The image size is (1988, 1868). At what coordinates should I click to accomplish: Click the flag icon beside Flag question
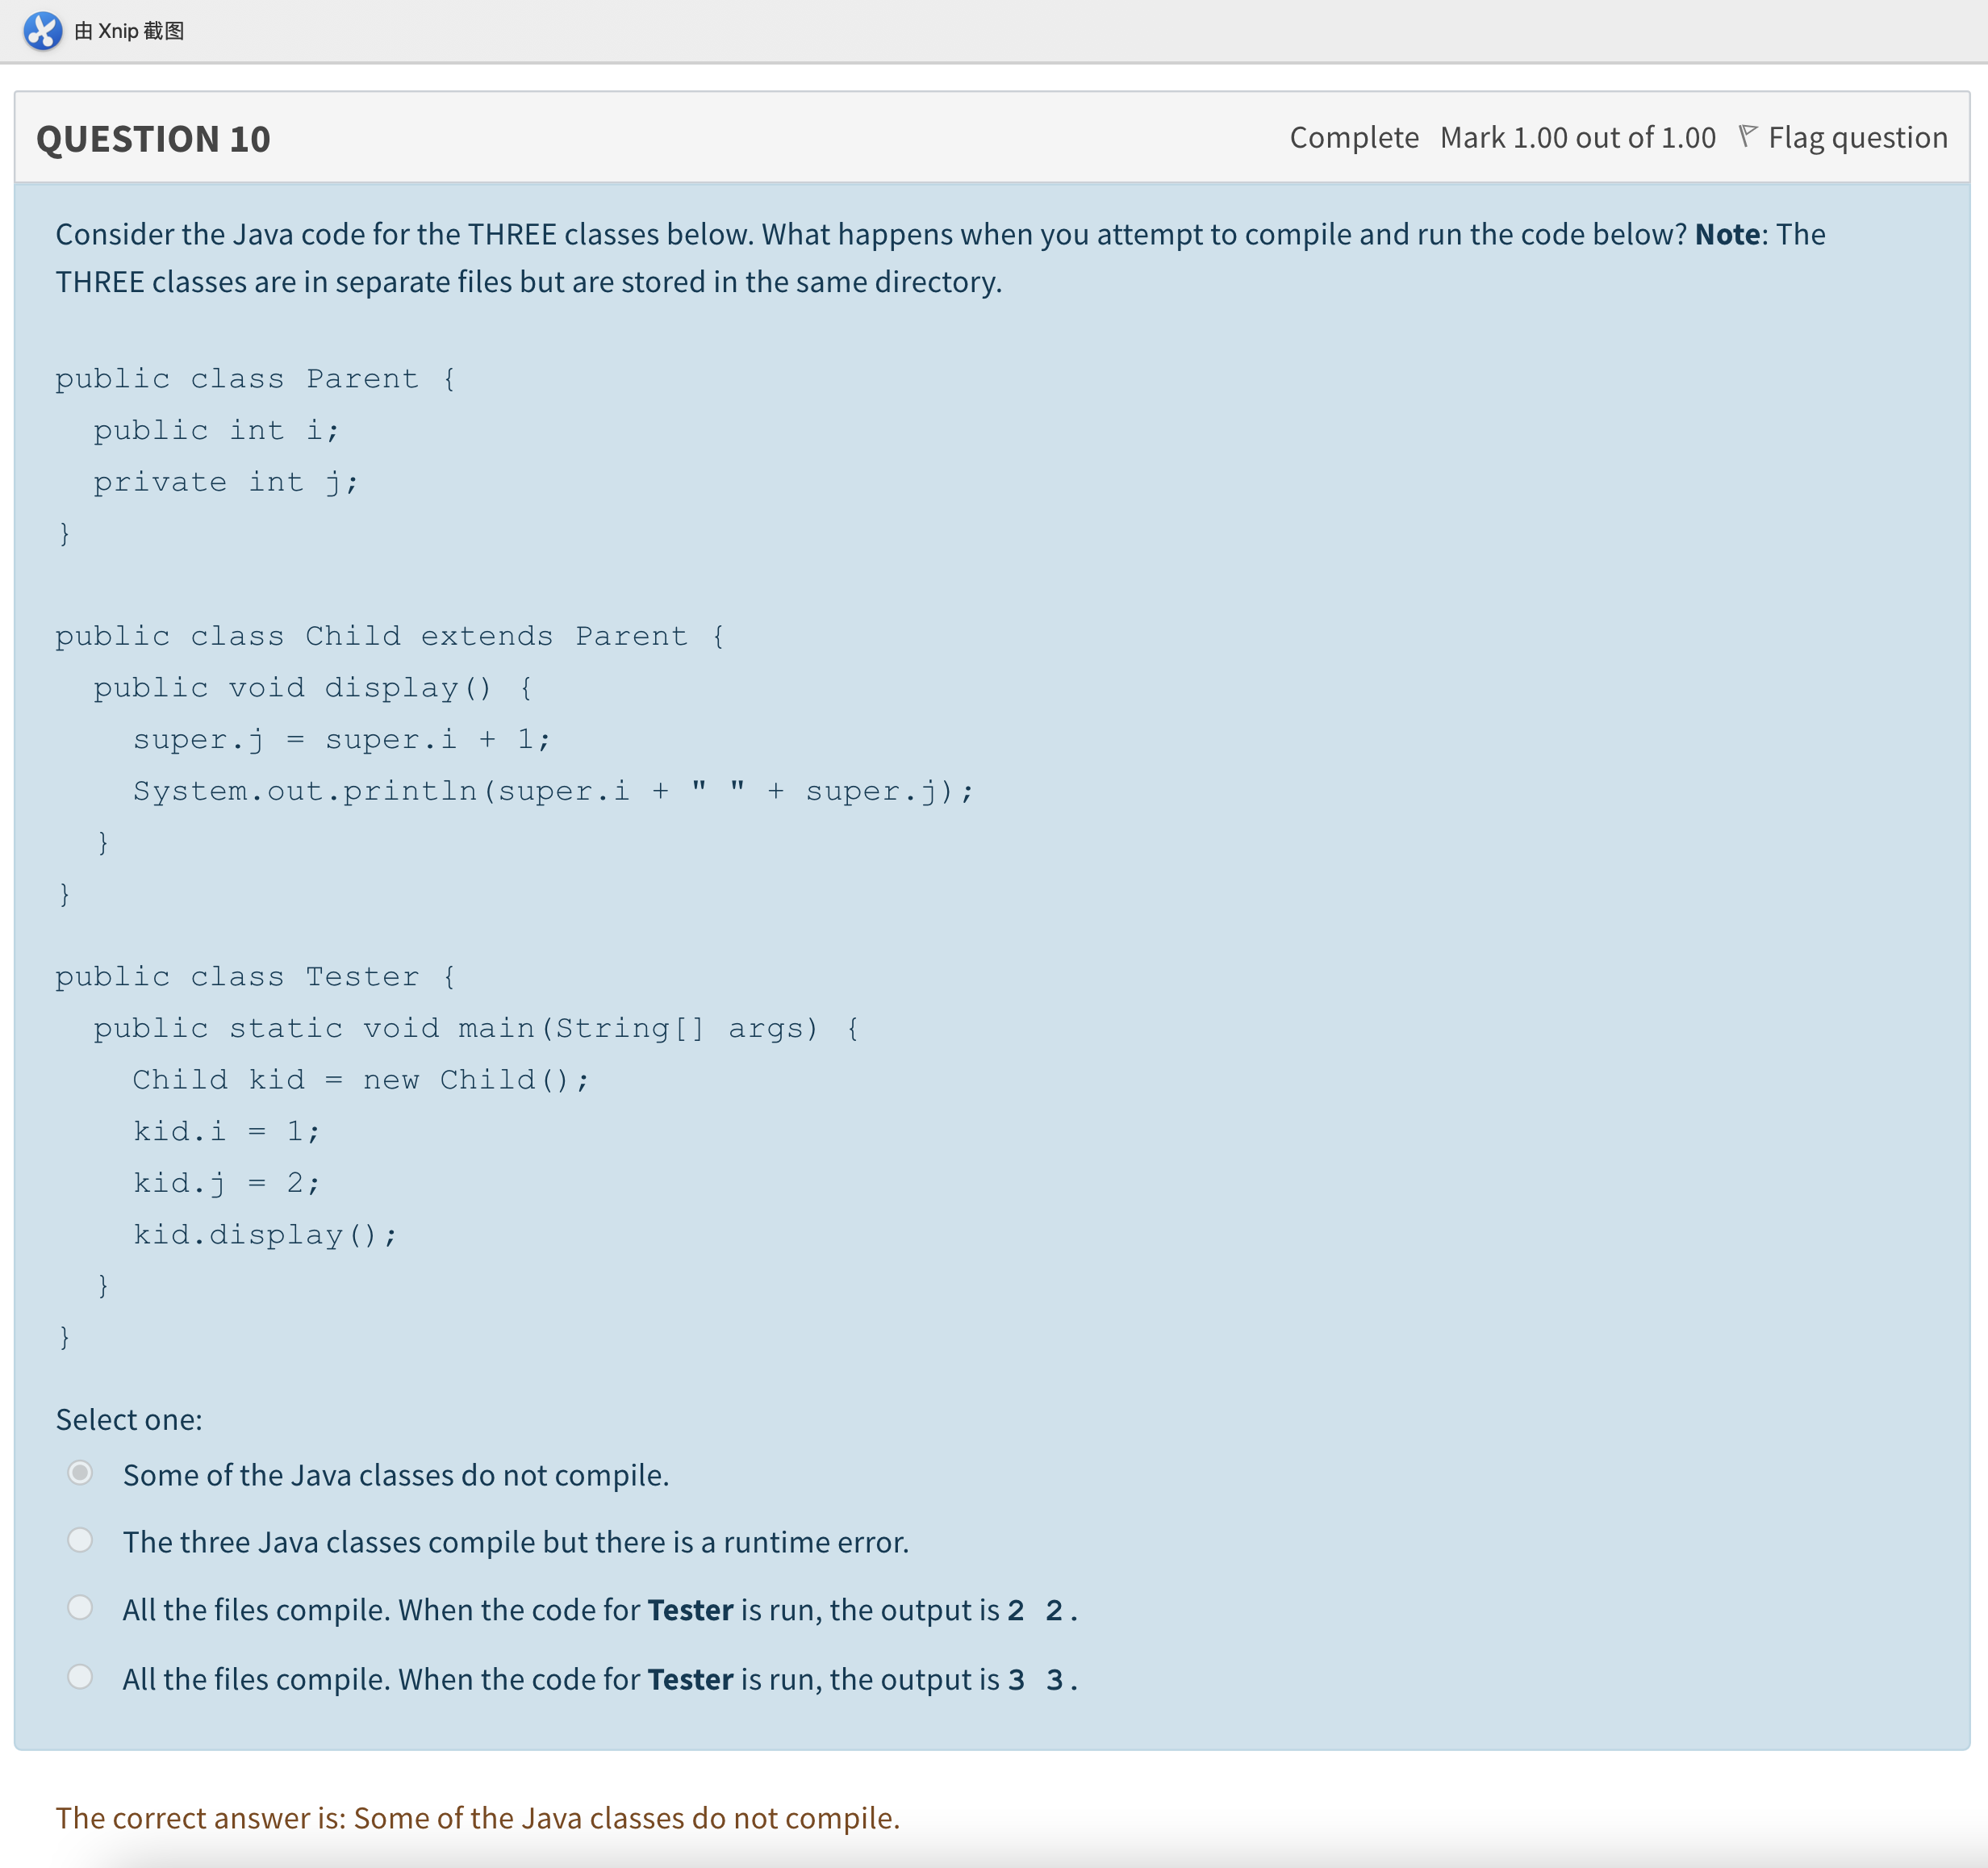(x=1747, y=136)
